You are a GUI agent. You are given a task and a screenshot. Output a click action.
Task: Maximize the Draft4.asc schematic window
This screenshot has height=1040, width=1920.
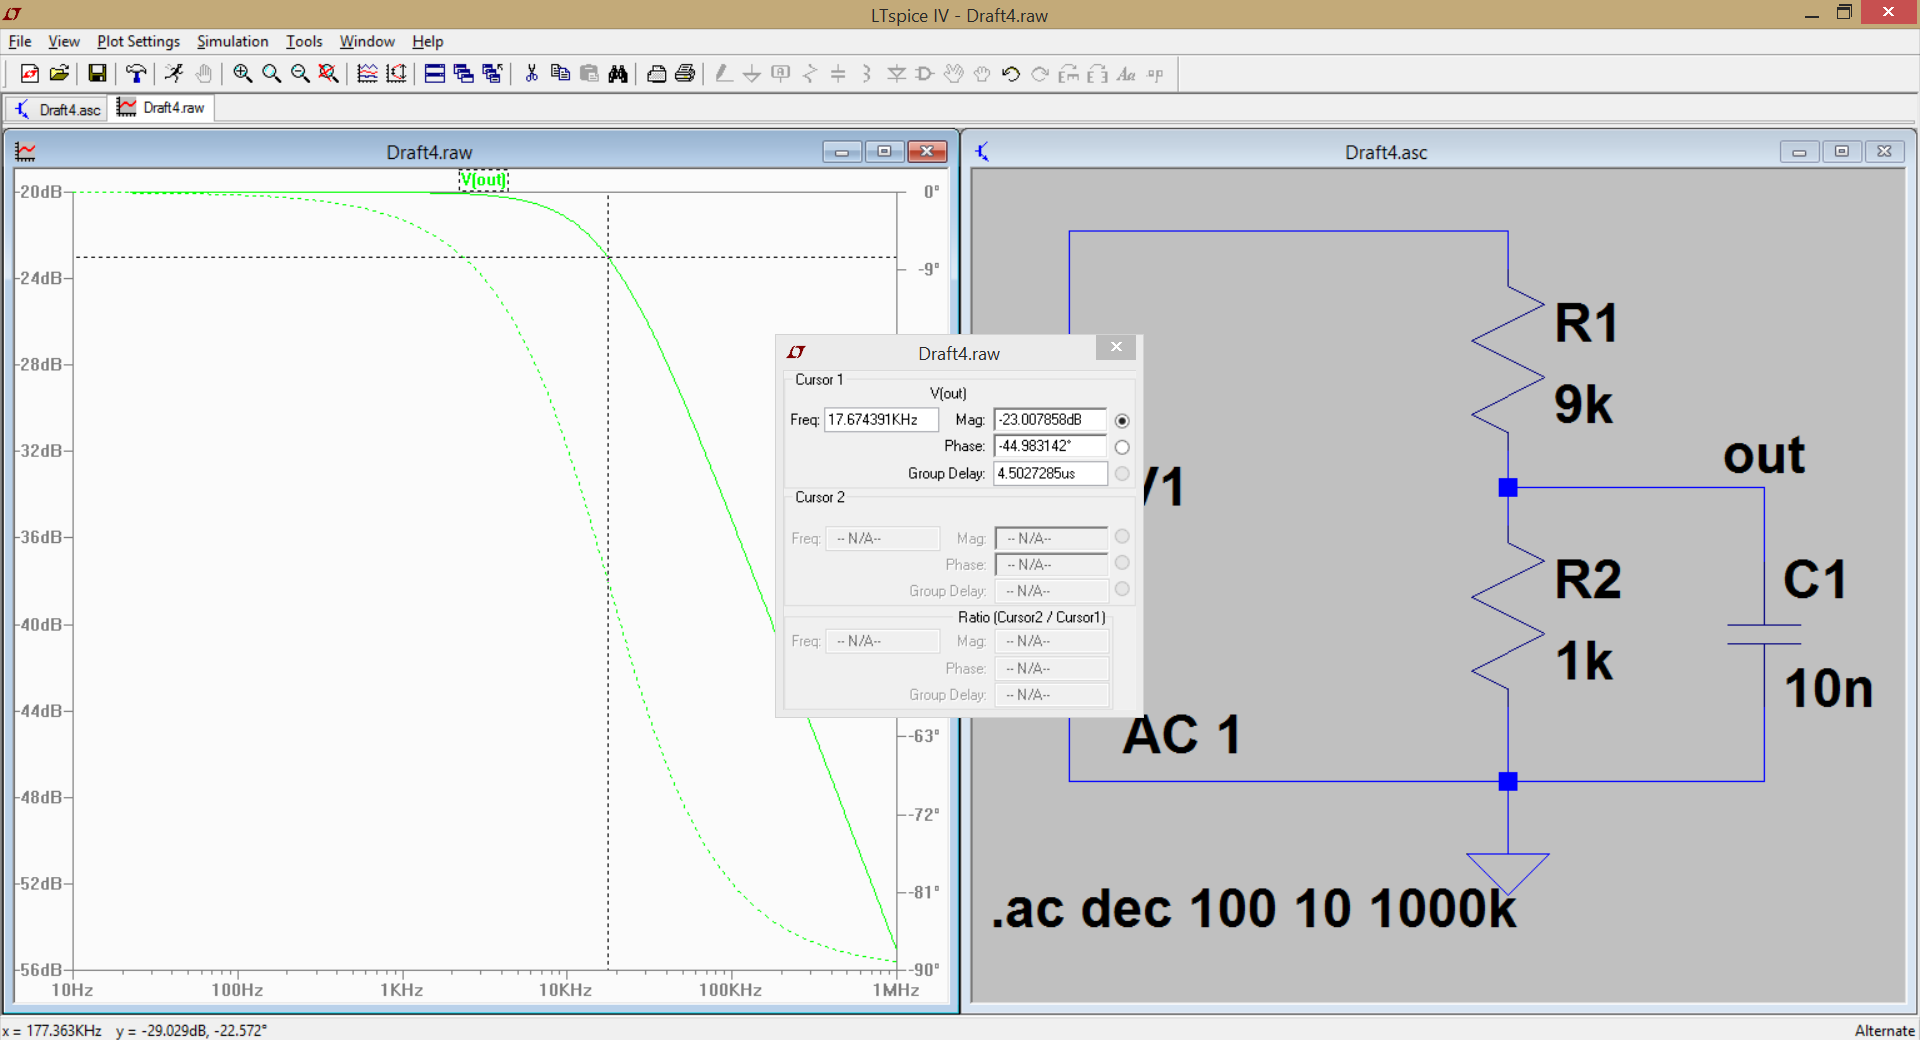pyautogui.click(x=1841, y=151)
